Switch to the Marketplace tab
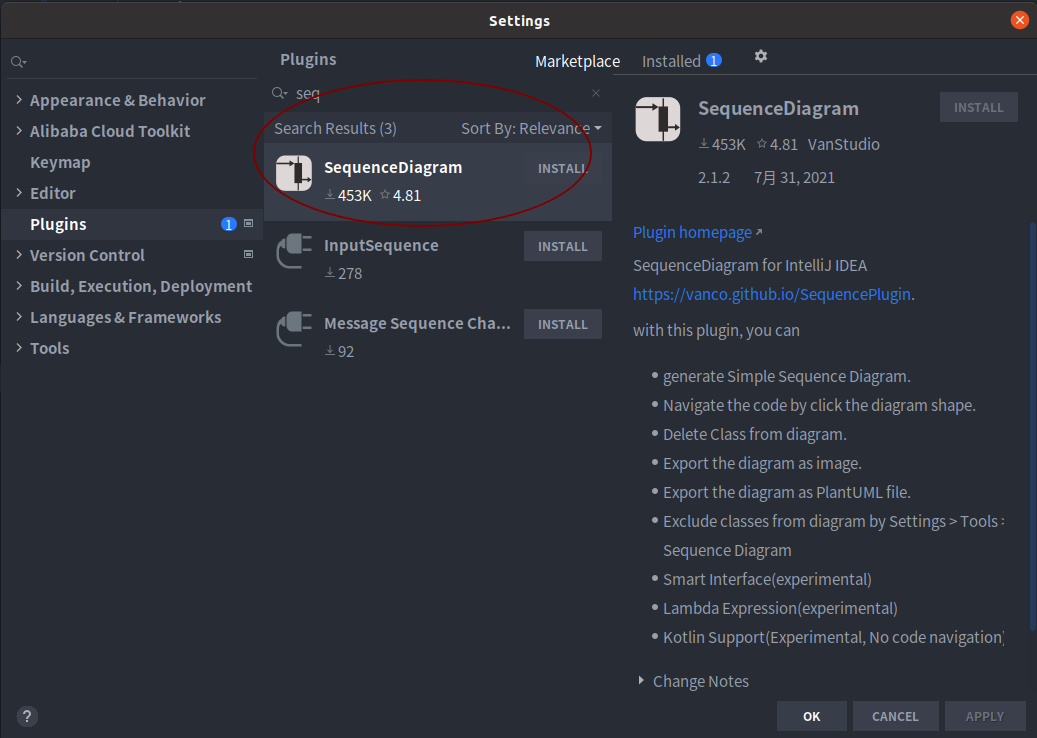Viewport: 1037px width, 738px height. pyautogui.click(x=577, y=61)
